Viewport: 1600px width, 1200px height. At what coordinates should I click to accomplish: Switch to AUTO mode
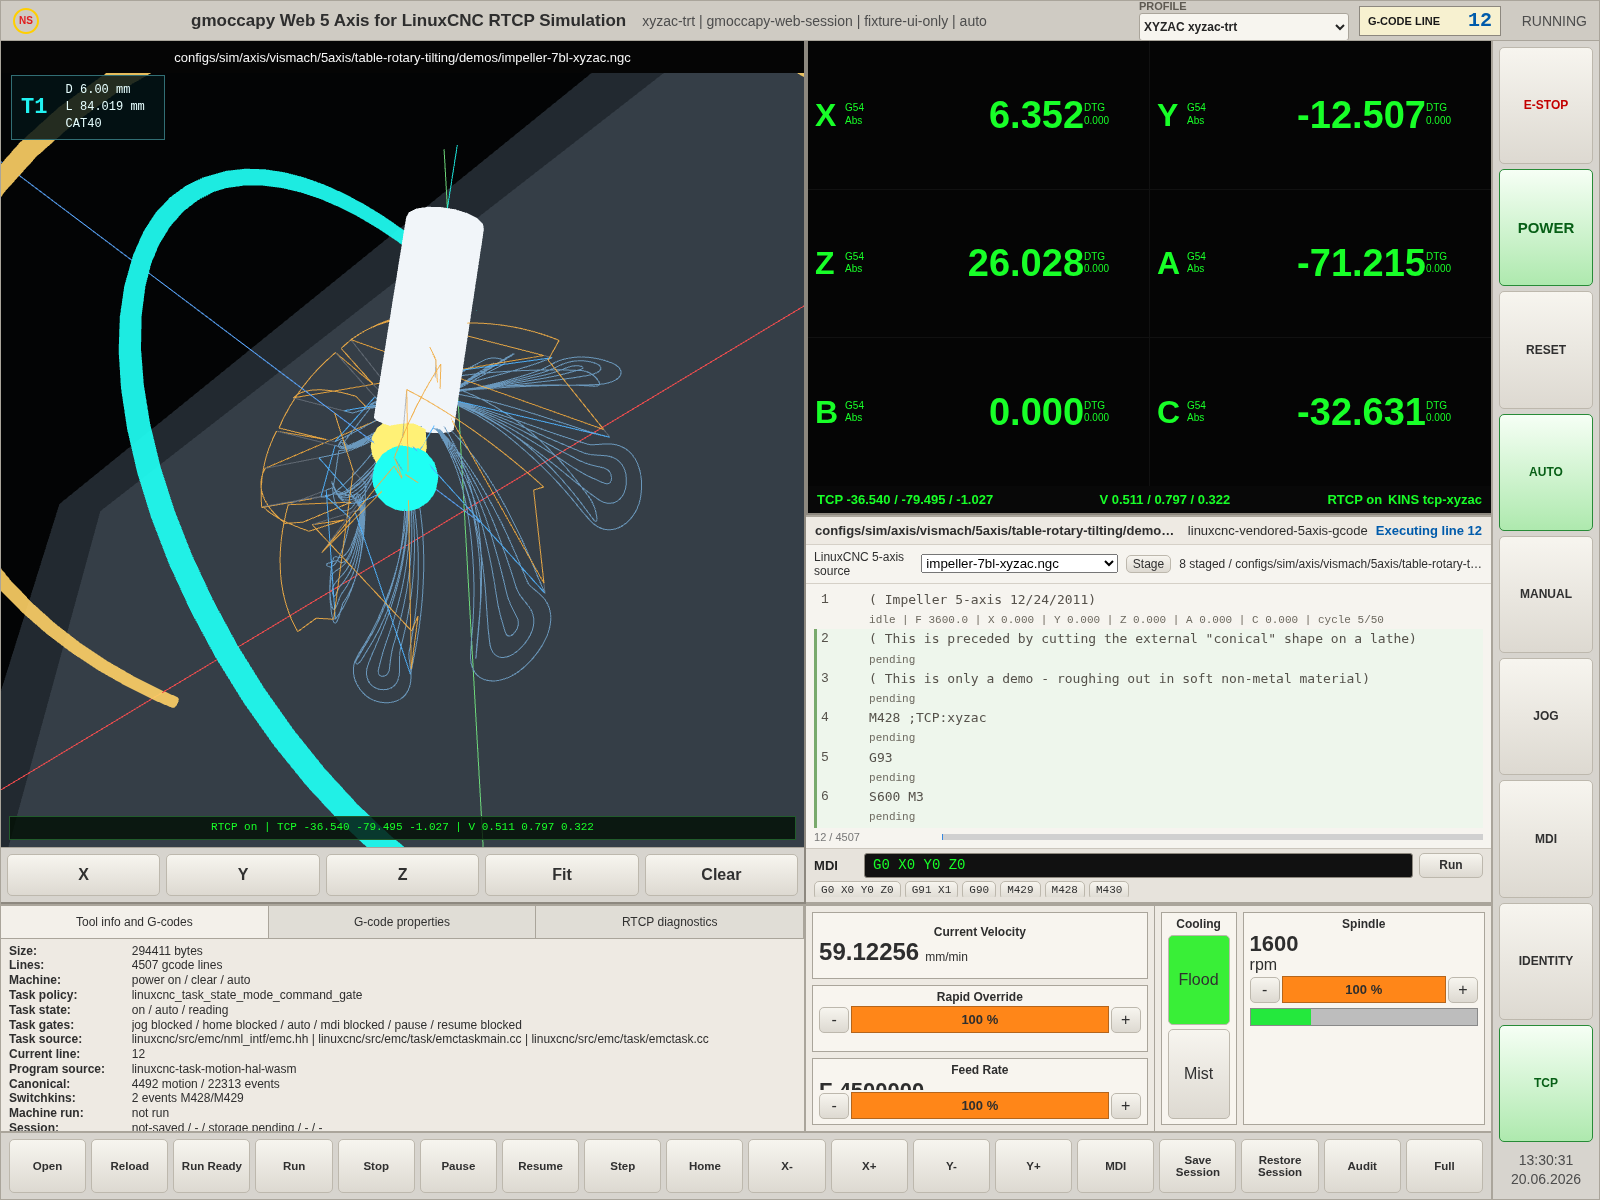[x=1545, y=472]
